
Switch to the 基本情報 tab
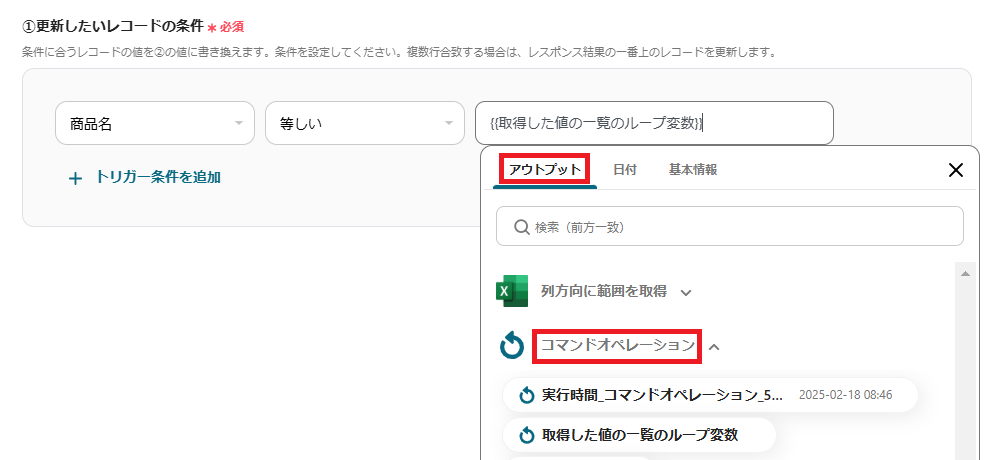click(x=693, y=170)
